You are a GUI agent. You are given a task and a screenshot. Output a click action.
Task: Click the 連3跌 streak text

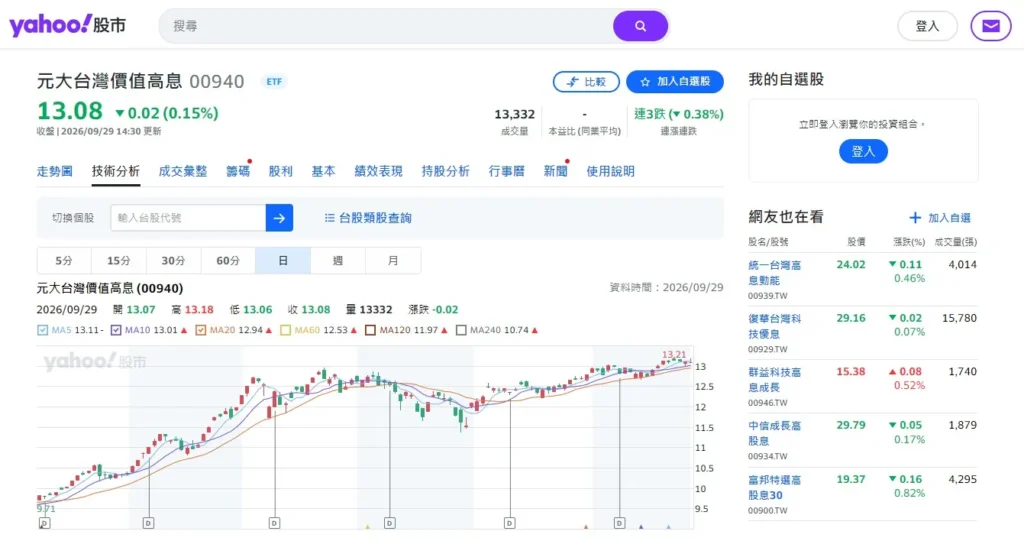(679, 114)
